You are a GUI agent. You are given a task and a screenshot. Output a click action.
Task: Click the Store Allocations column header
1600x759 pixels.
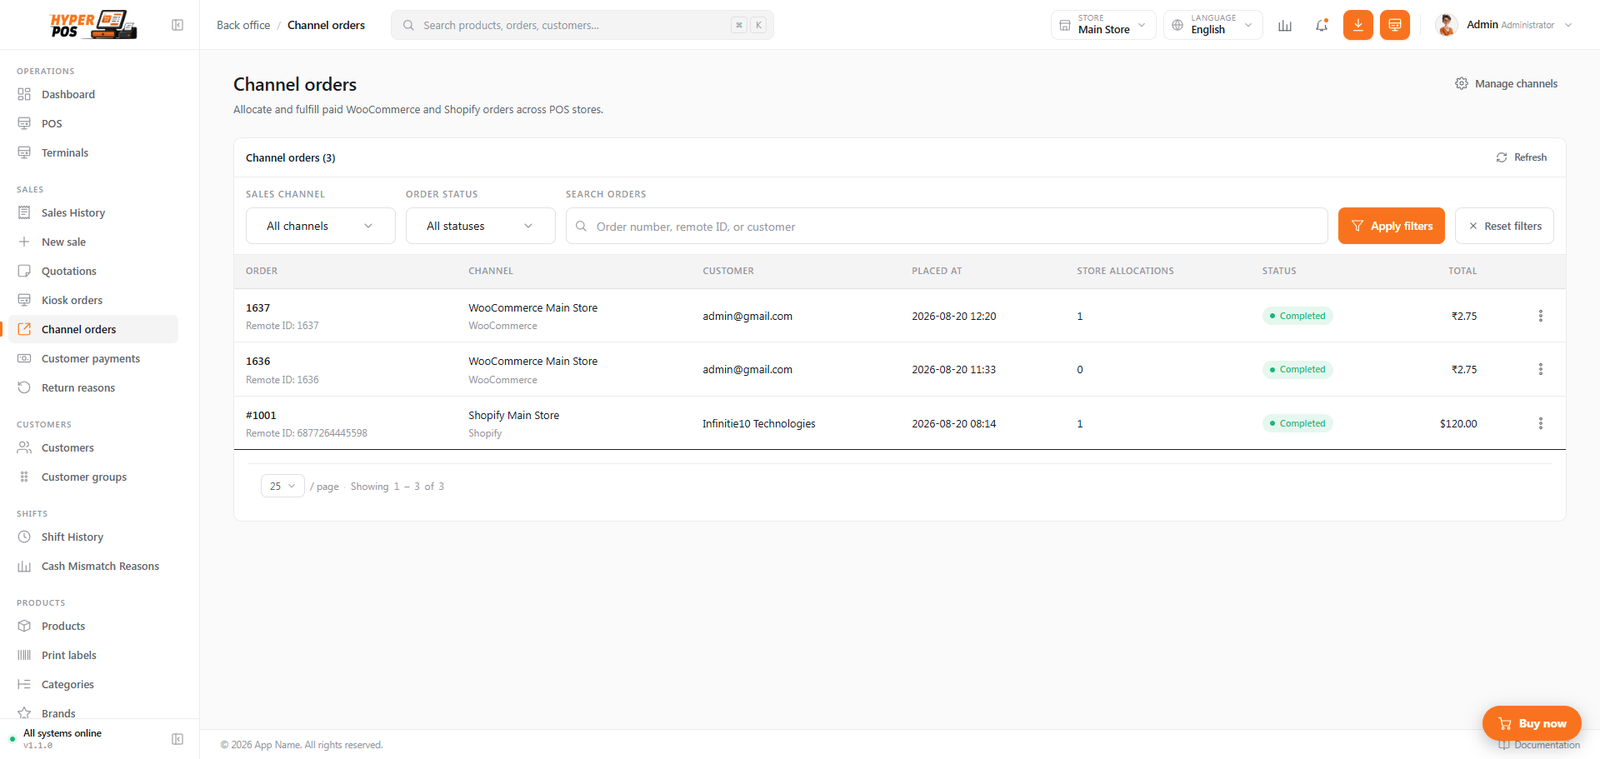pos(1125,271)
